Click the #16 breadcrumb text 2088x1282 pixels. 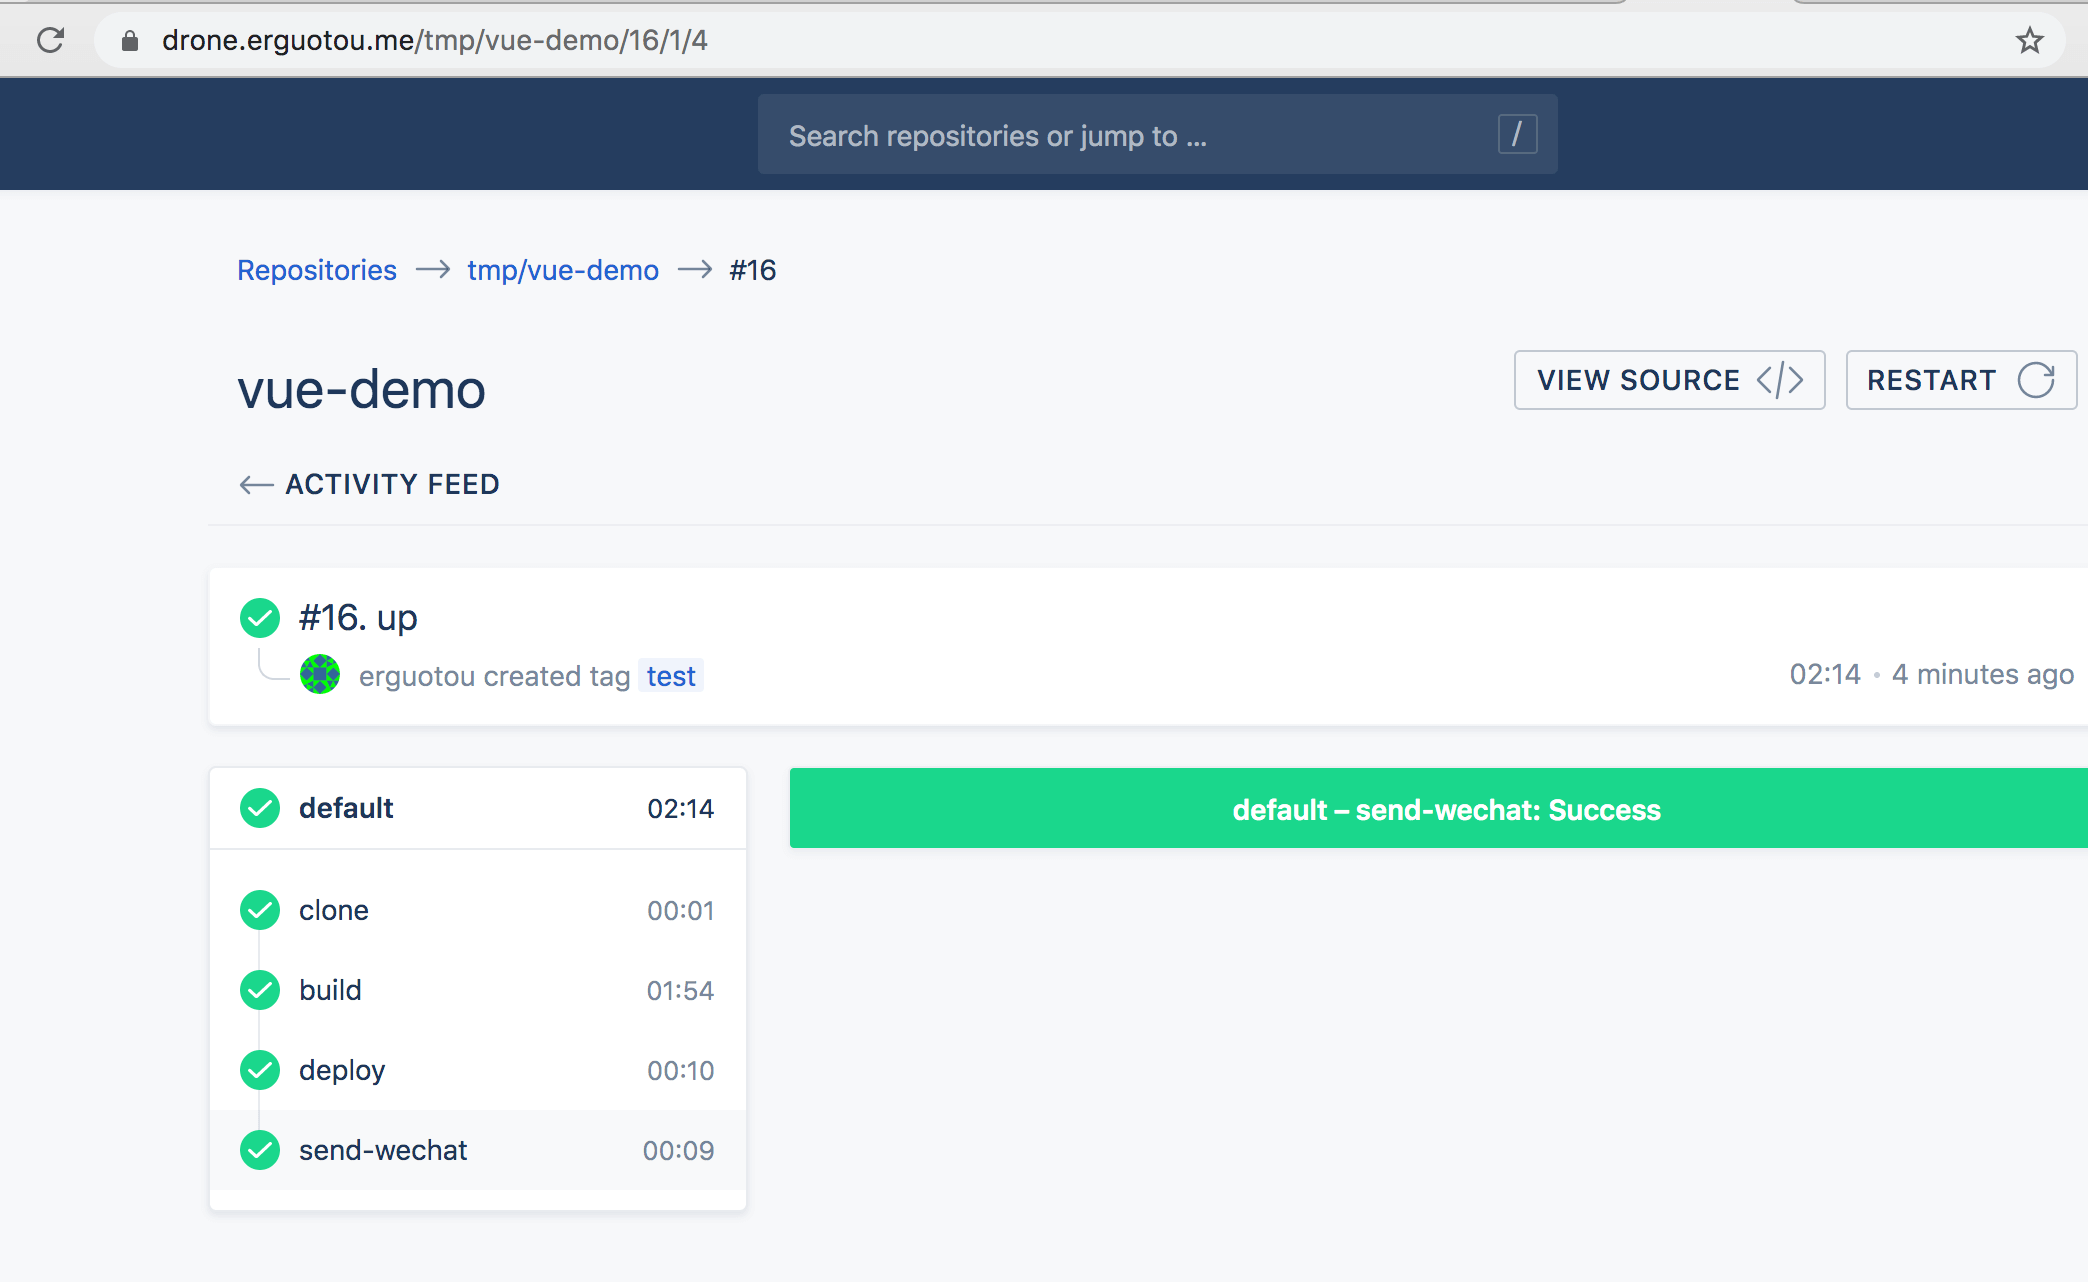[x=753, y=270]
